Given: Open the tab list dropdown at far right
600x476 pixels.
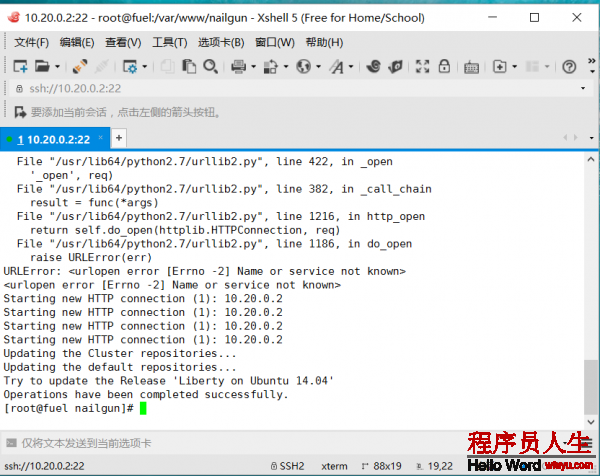Looking at the screenshot, I should (x=592, y=138).
